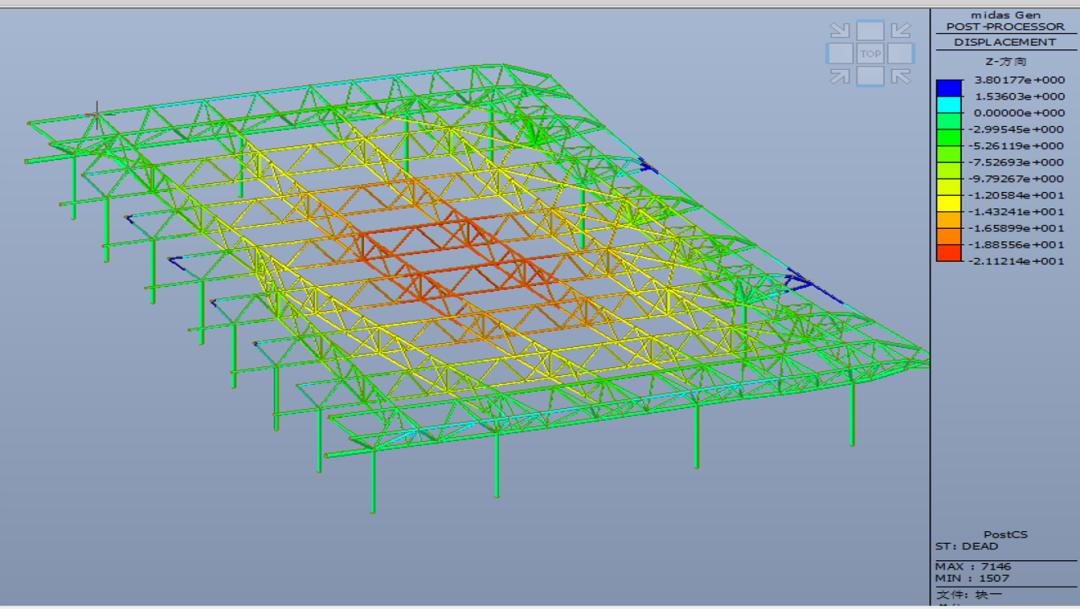Image resolution: width=1080 pixels, height=609 pixels.
Task: Click the bottom-left diagonal arrow in view navigator
Action: pos(840,76)
